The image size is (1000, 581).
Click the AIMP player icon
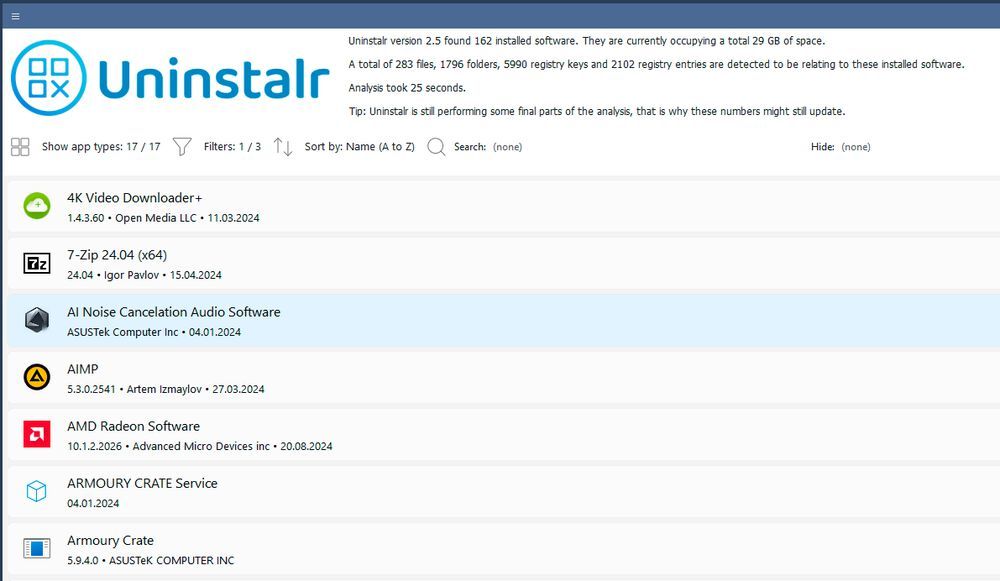36,377
